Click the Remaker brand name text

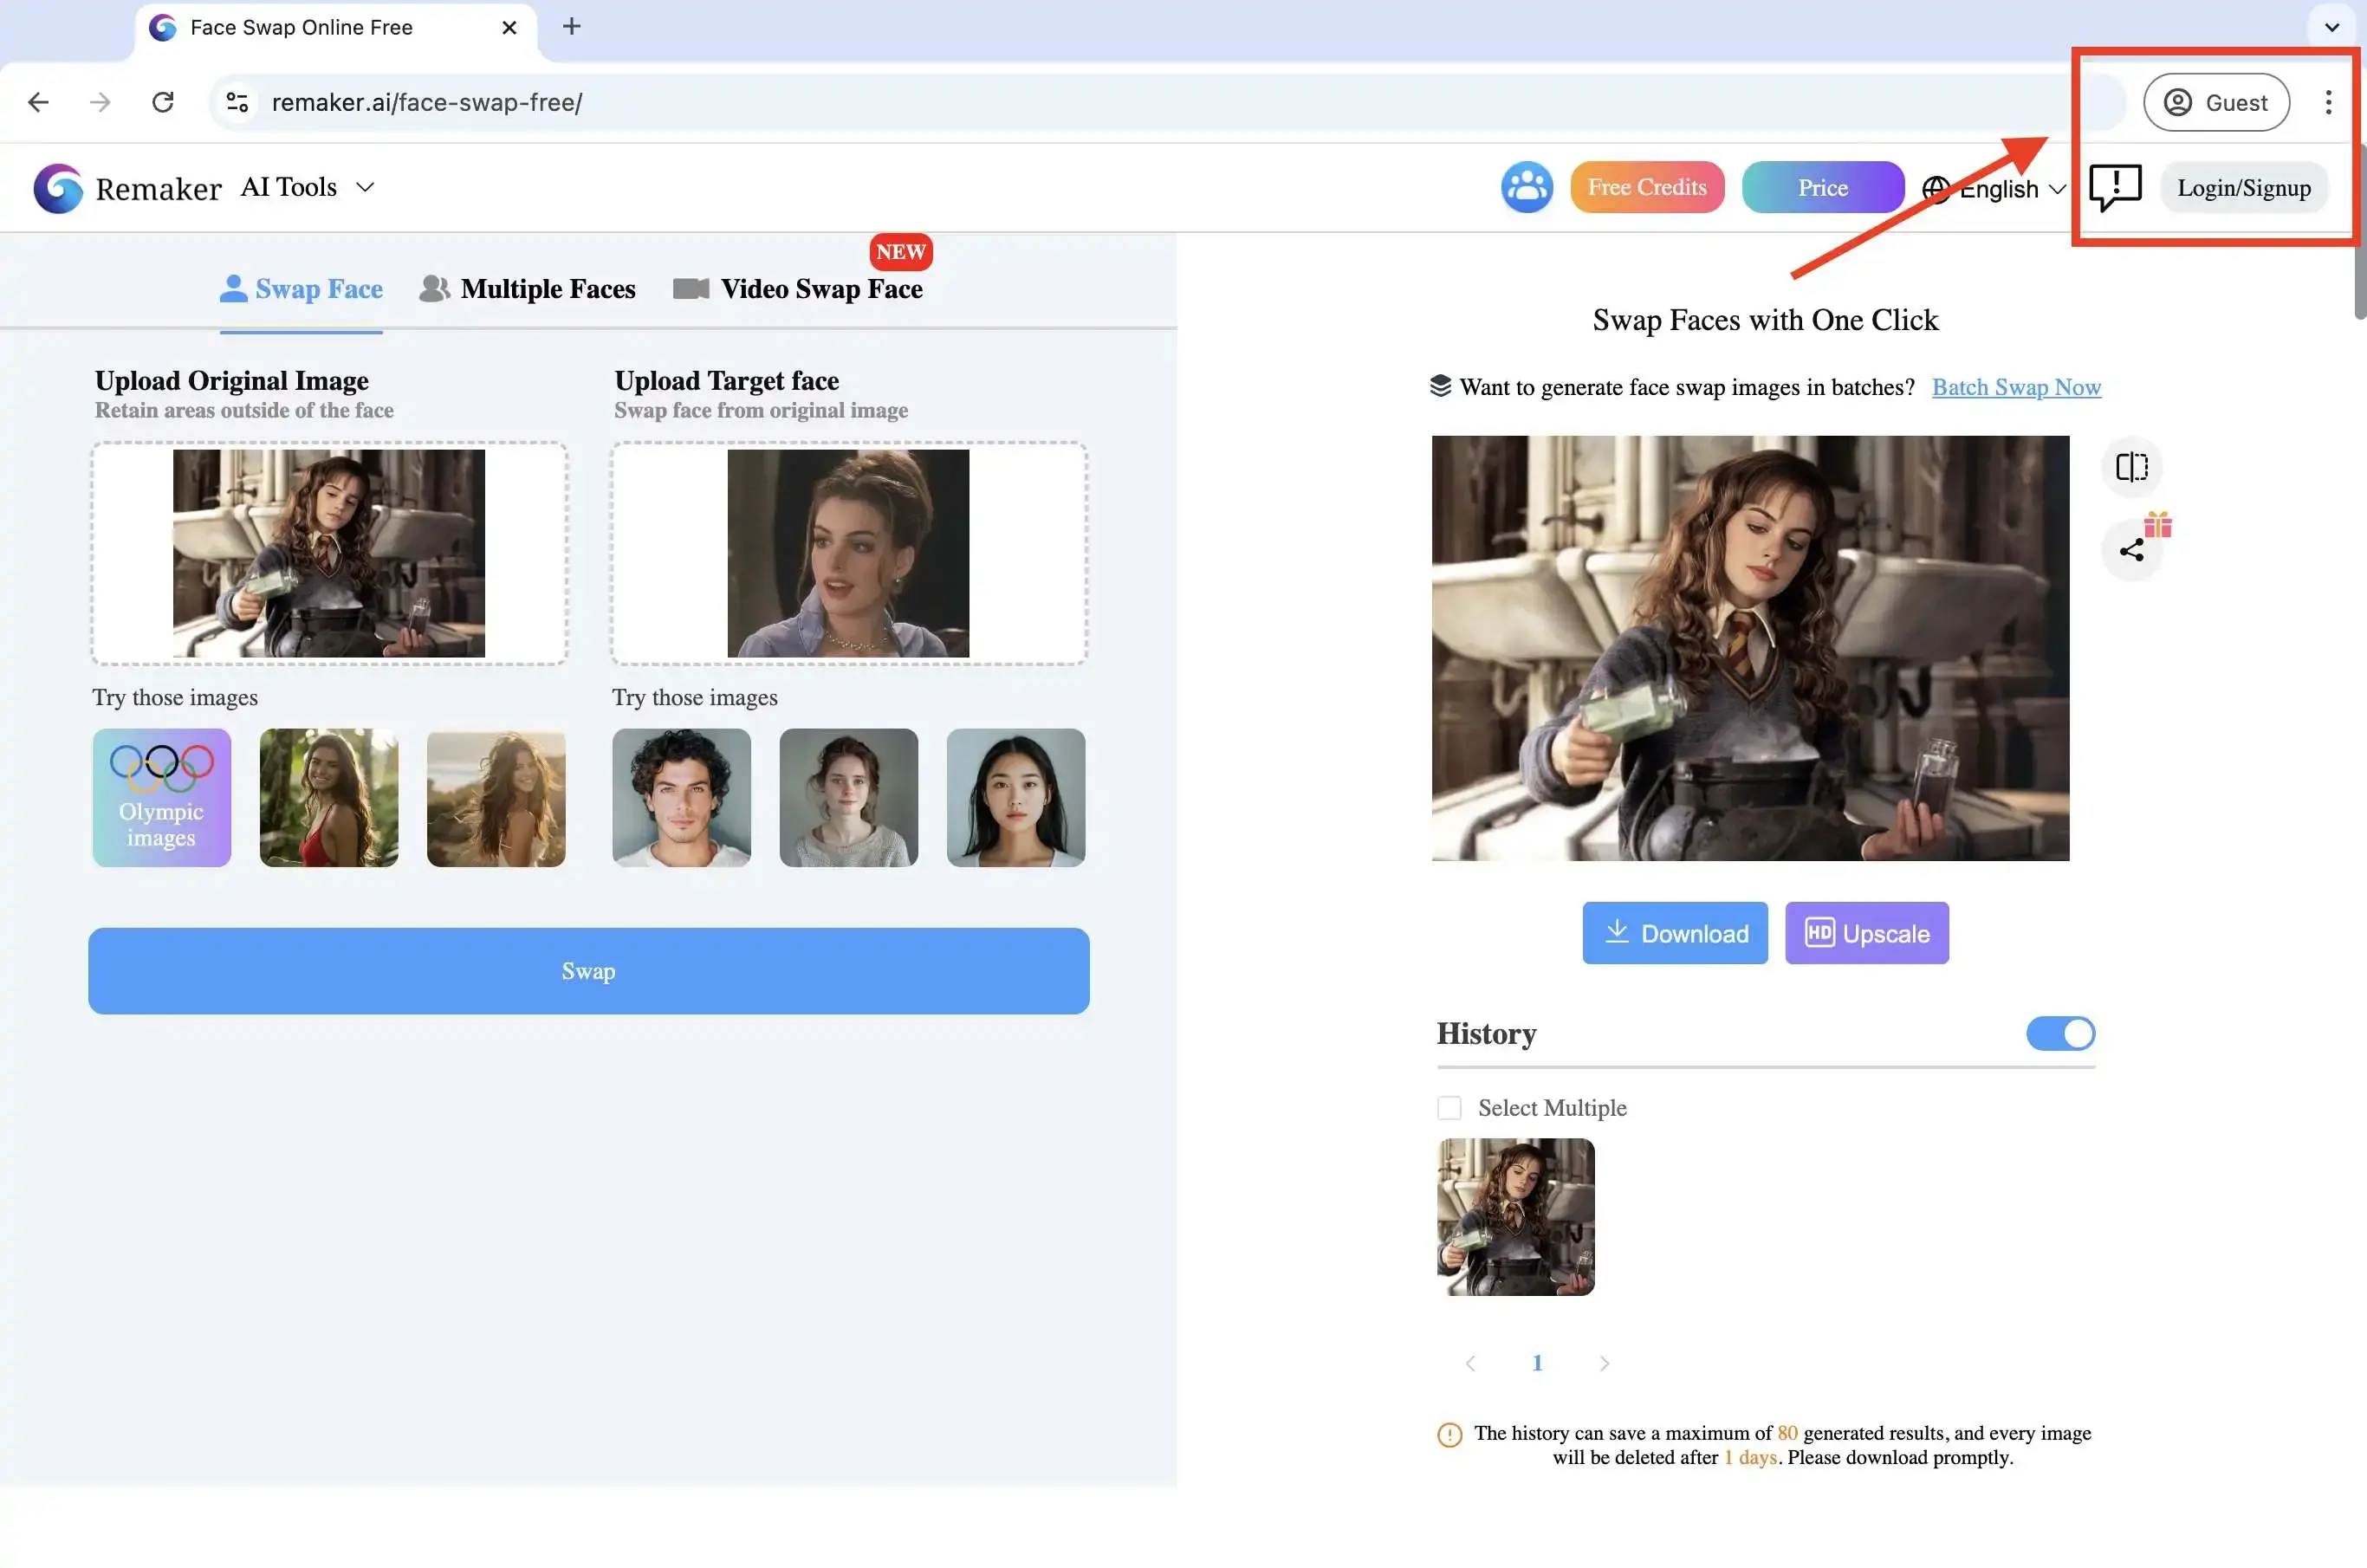click(158, 188)
